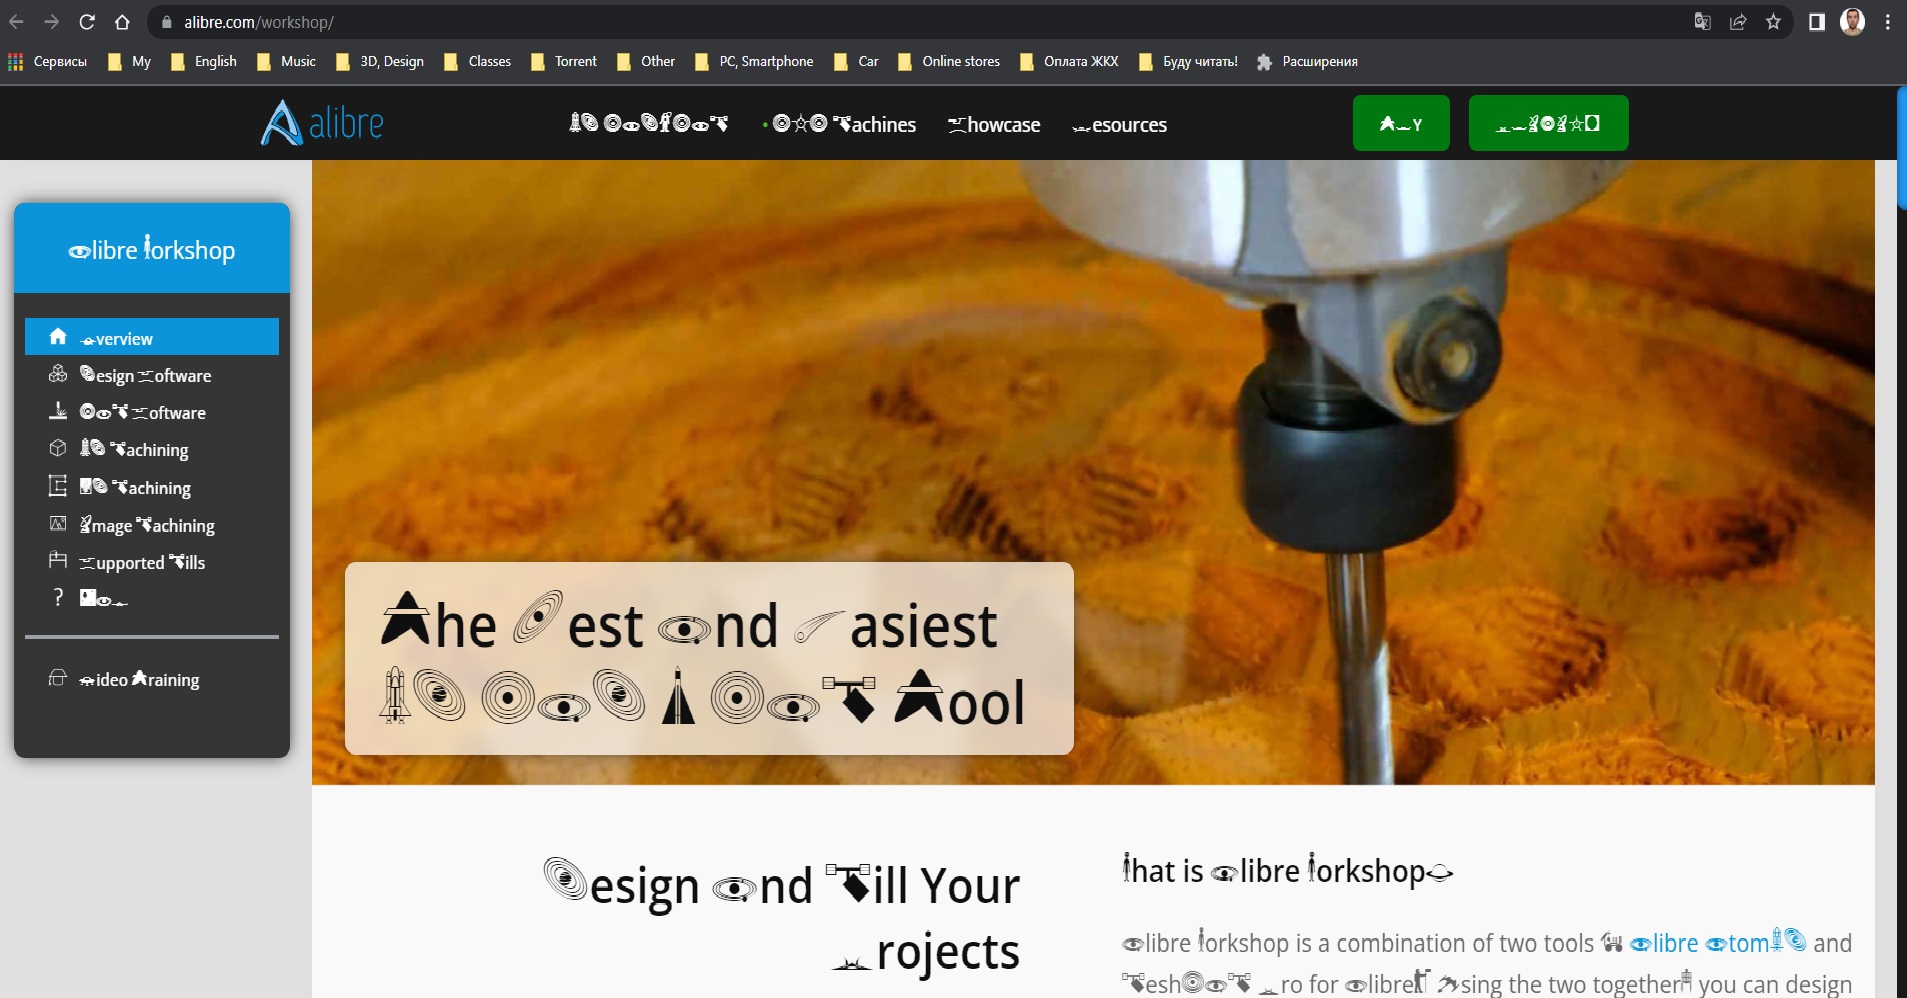Open the Сервисы apps grid

pos(47,62)
